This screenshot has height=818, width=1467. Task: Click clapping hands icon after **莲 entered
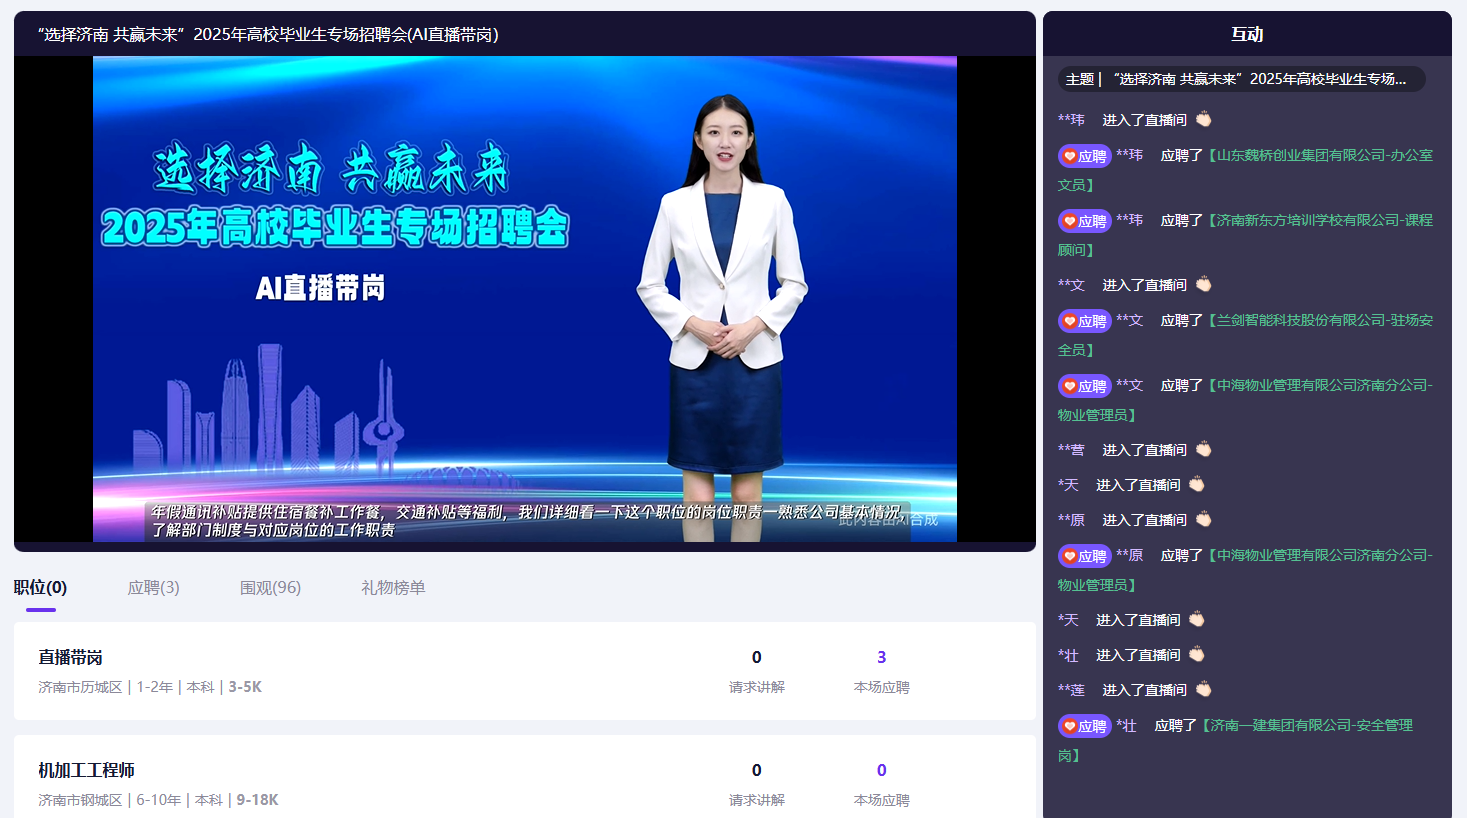[x=1203, y=689]
